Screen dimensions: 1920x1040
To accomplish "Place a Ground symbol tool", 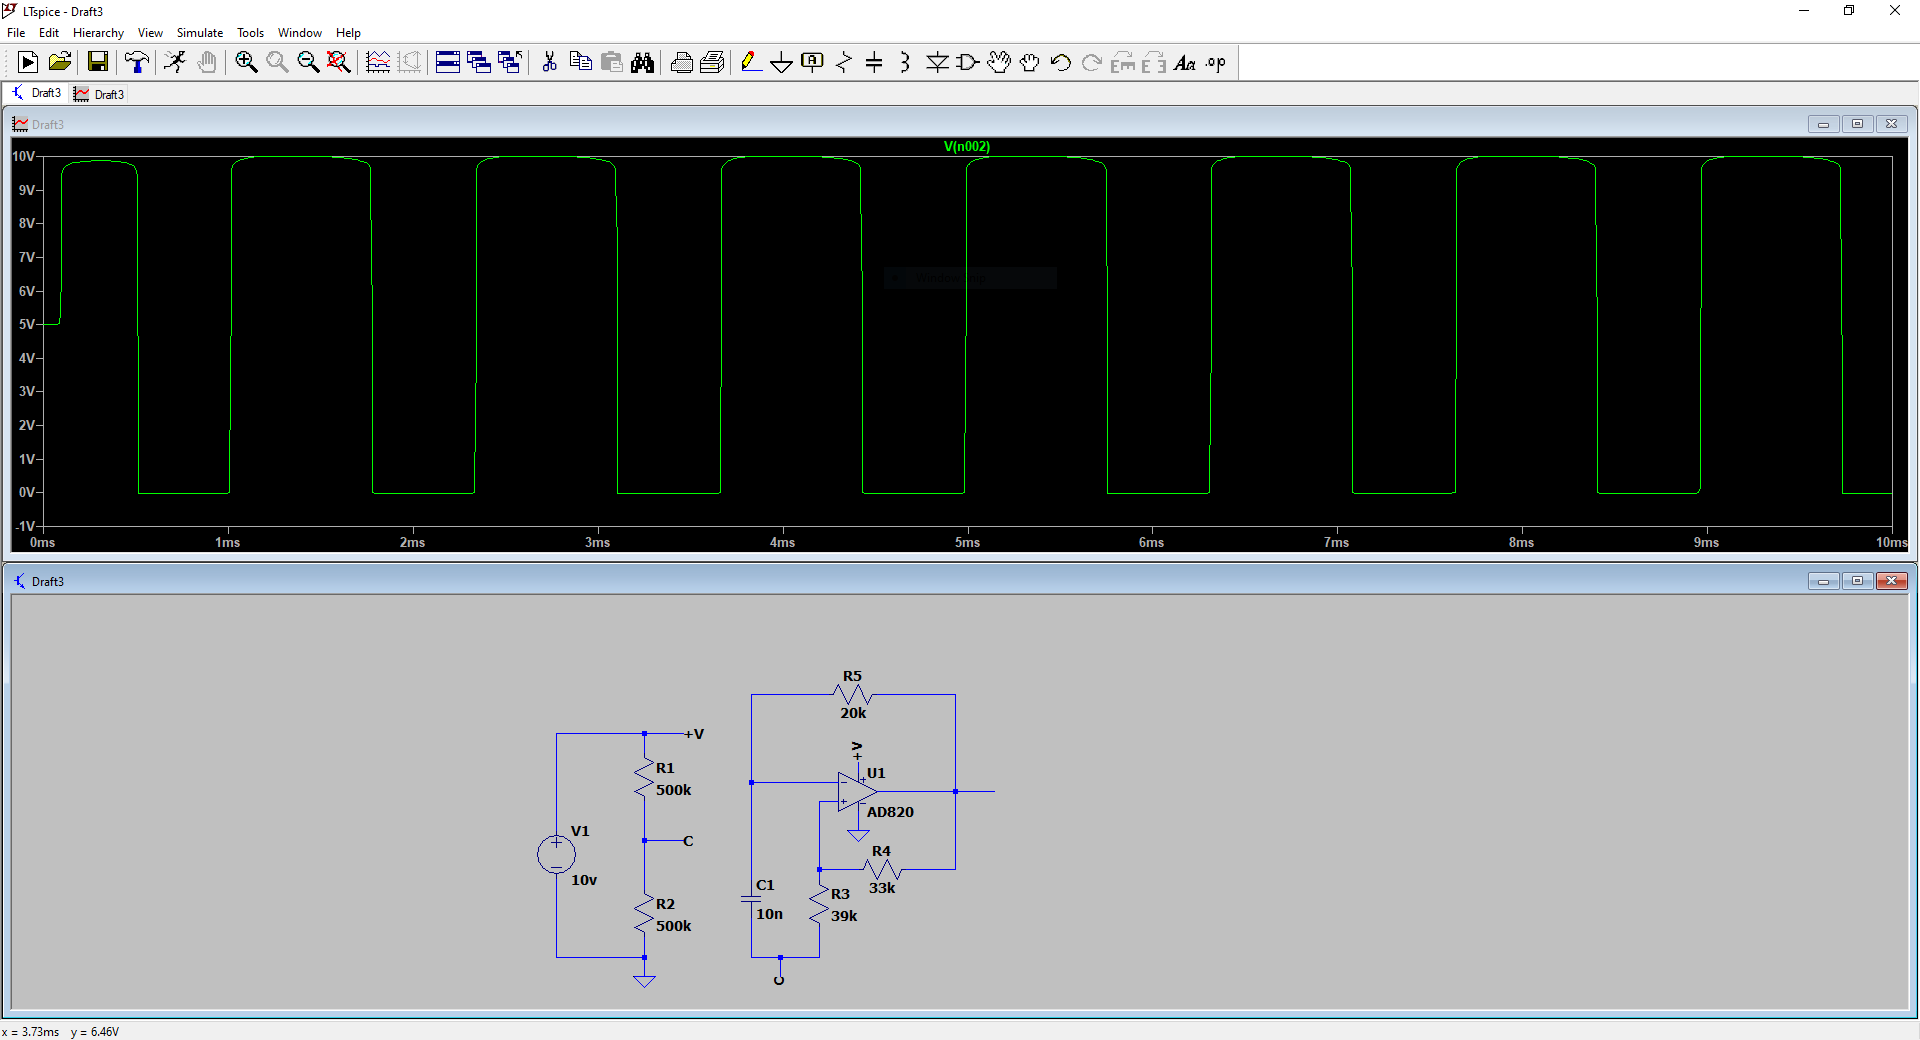I will (x=782, y=63).
